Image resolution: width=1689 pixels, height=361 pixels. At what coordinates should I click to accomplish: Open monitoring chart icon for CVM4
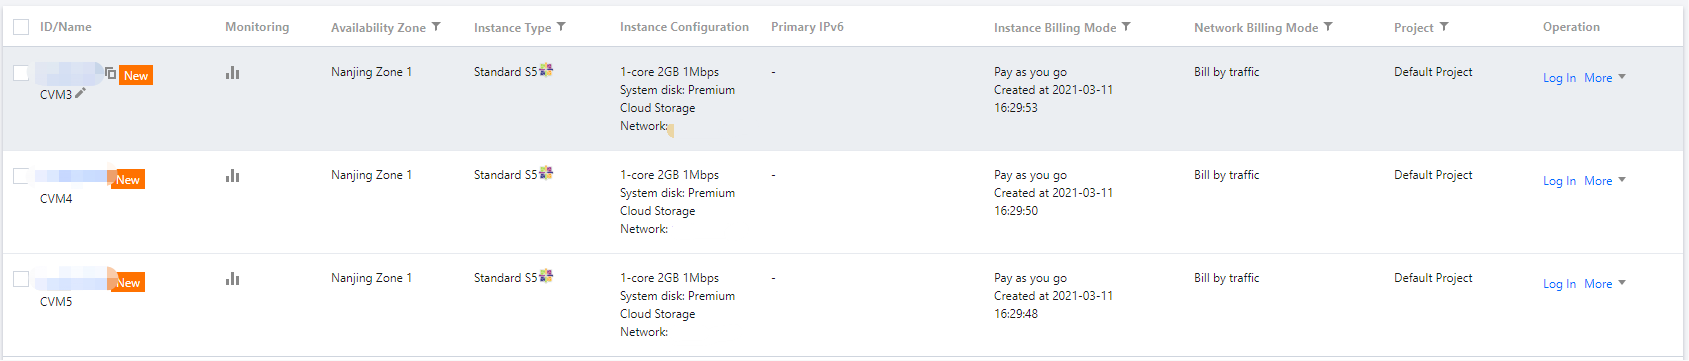point(232,176)
